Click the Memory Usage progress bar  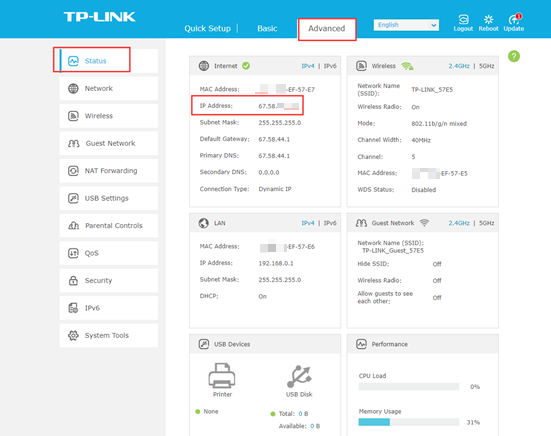click(409, 422)
